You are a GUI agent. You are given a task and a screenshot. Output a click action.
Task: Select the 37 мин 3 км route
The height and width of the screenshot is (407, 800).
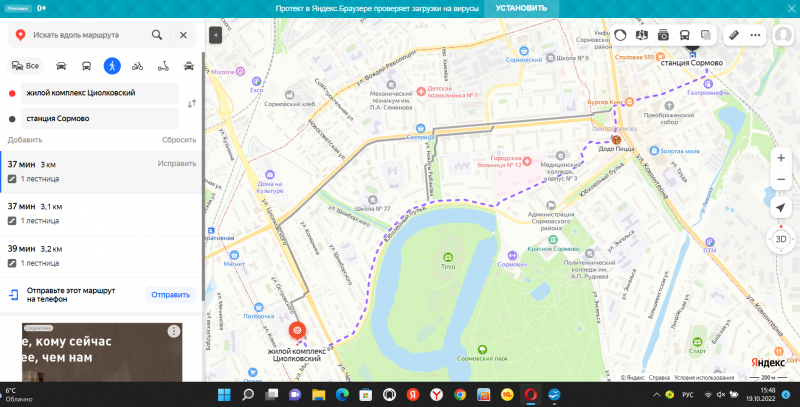pos(101,171)
